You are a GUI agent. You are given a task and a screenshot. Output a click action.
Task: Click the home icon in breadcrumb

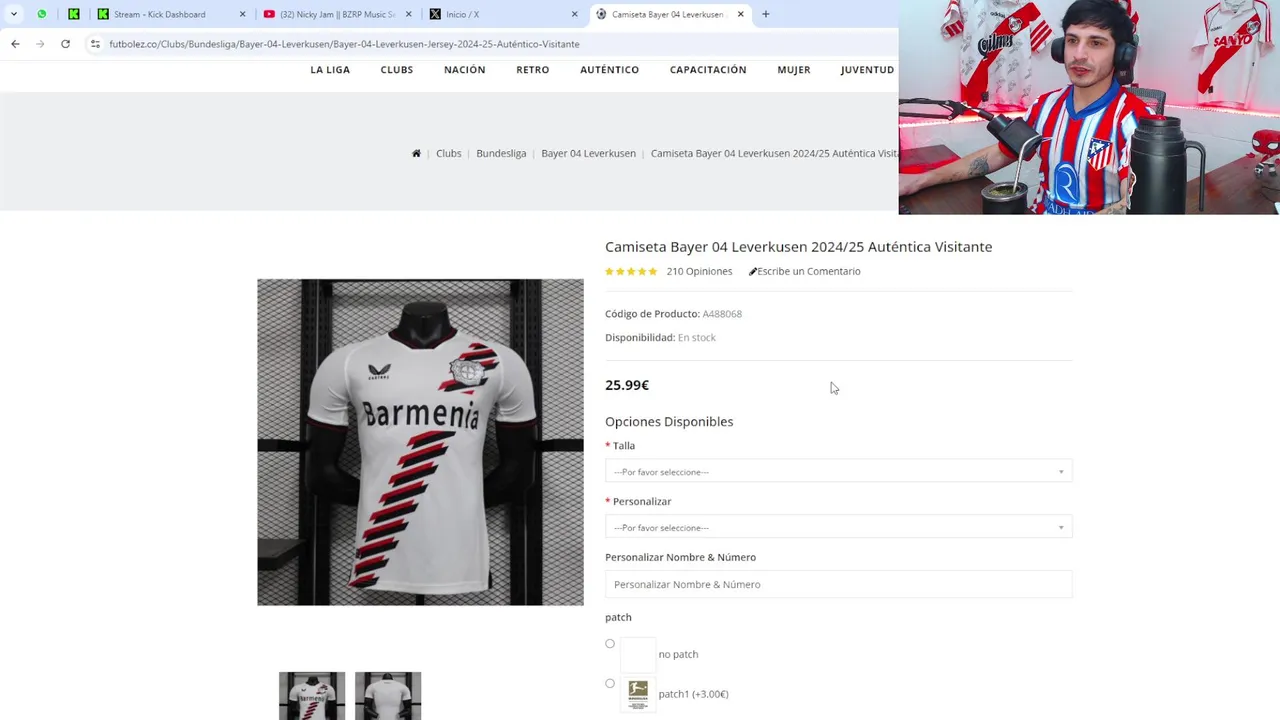(416, 153)
